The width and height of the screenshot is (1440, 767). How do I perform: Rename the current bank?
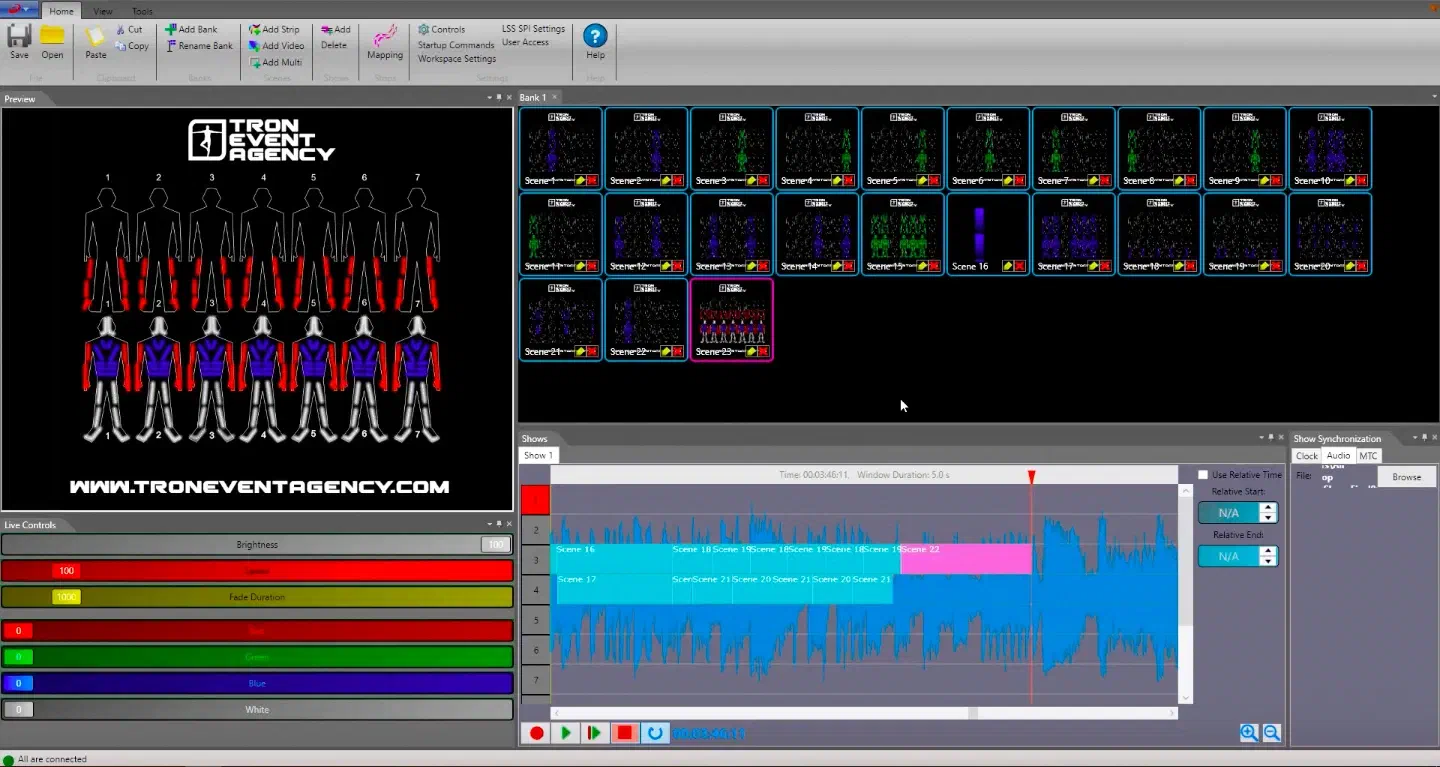click(199, 46)
